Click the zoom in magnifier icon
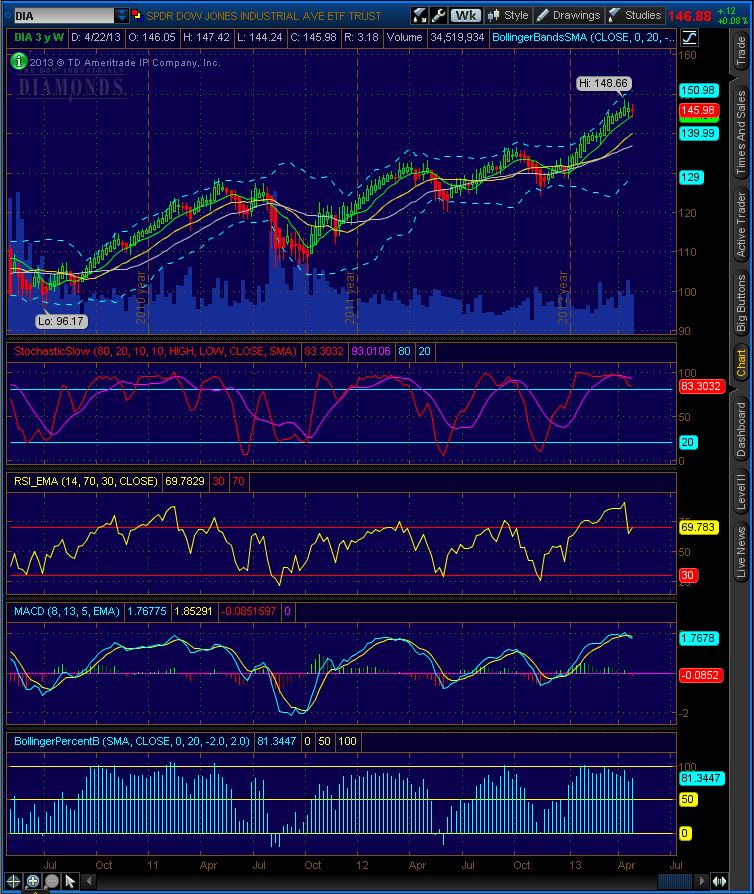The image size is (754, 894). pos(33,881)
